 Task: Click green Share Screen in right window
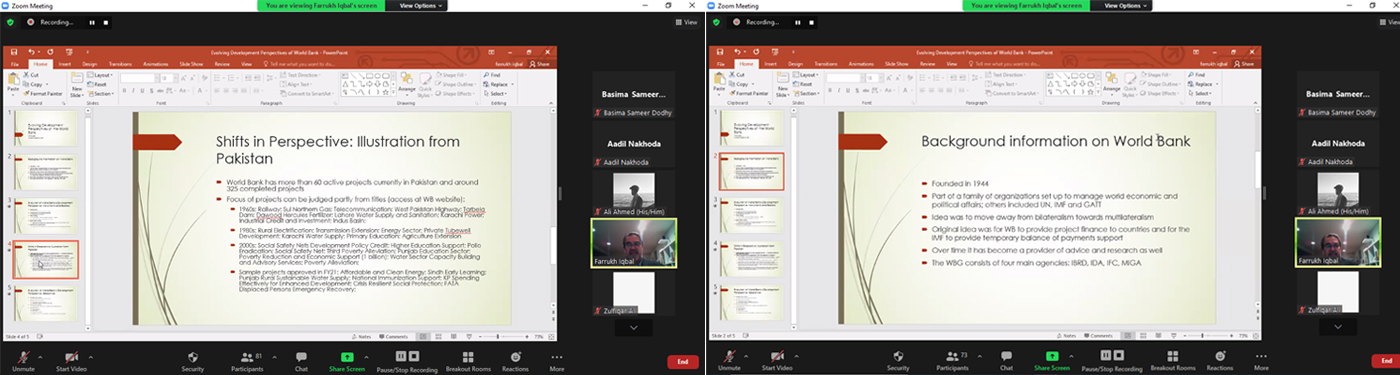[1052, 360]
